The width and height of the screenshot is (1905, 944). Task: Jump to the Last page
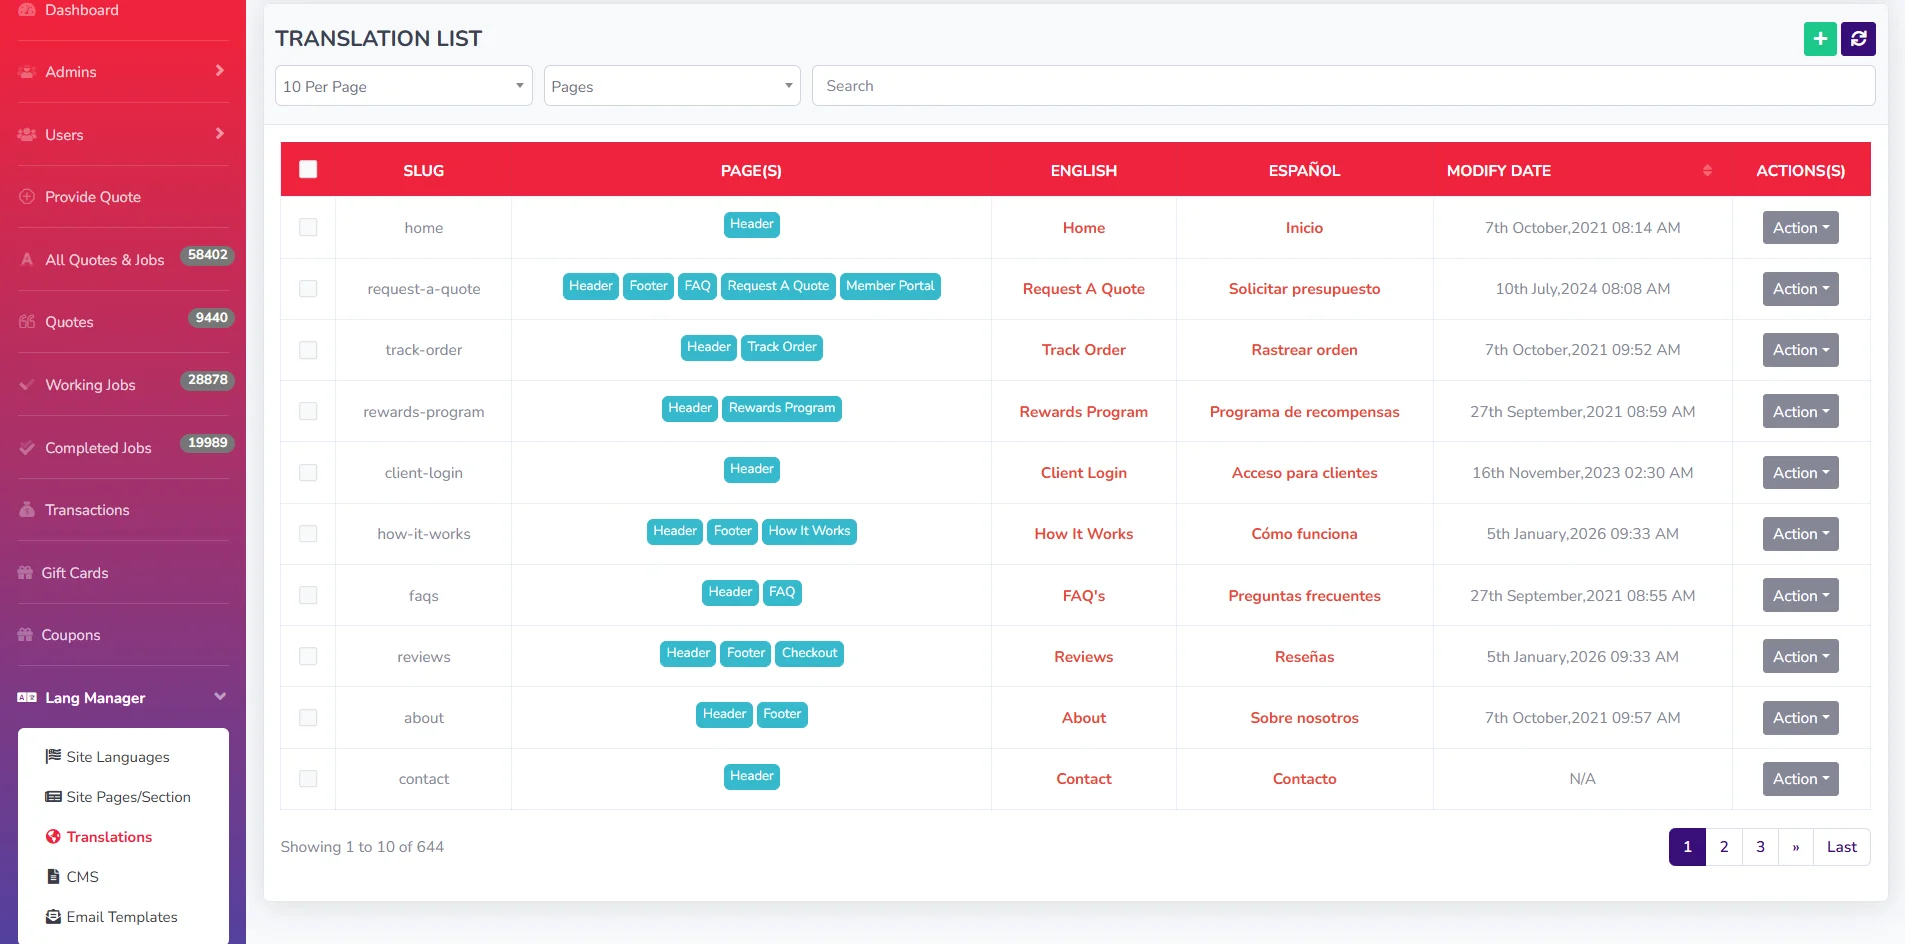(1841, 847)
